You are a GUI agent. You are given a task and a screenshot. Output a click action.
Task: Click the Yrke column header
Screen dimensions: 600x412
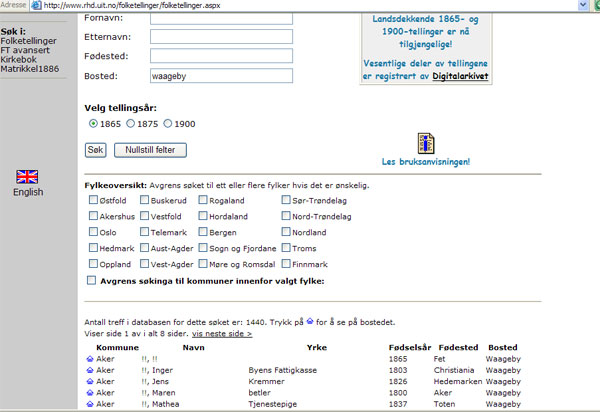point(316,348)
